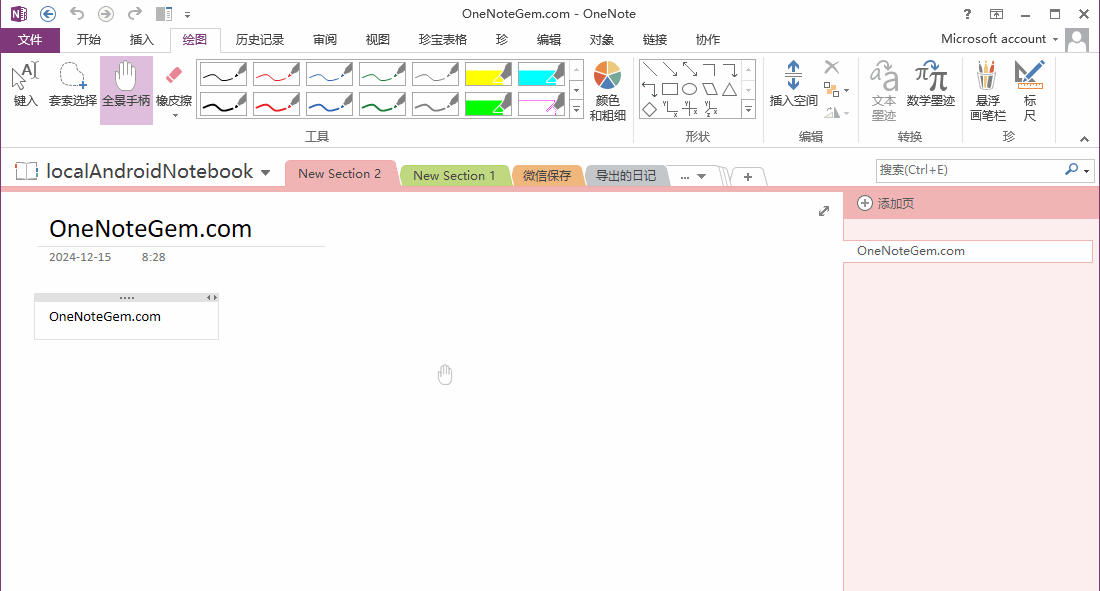Expand the pen gallery more button
This screenshot has height=591, width=1100.
click(577, 109)
